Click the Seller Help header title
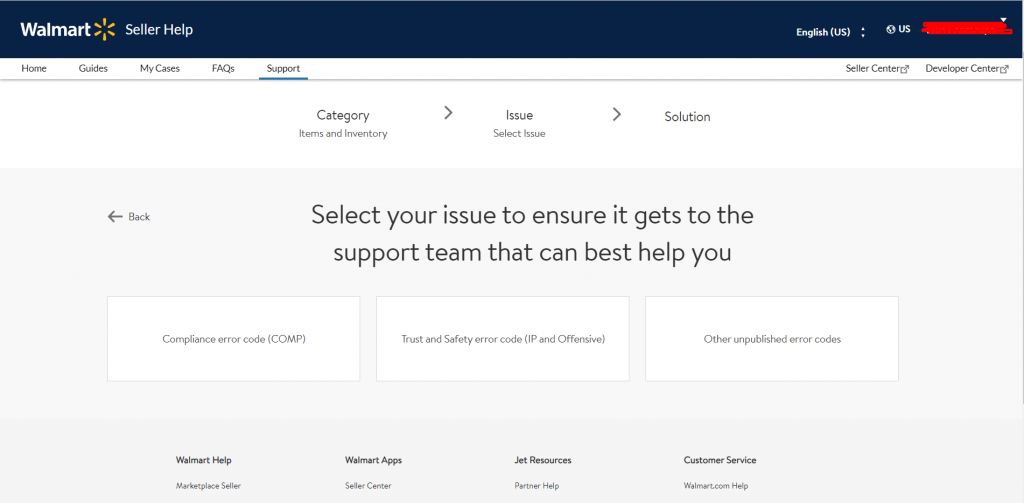 pyautogui.click(x=159, y=29)
